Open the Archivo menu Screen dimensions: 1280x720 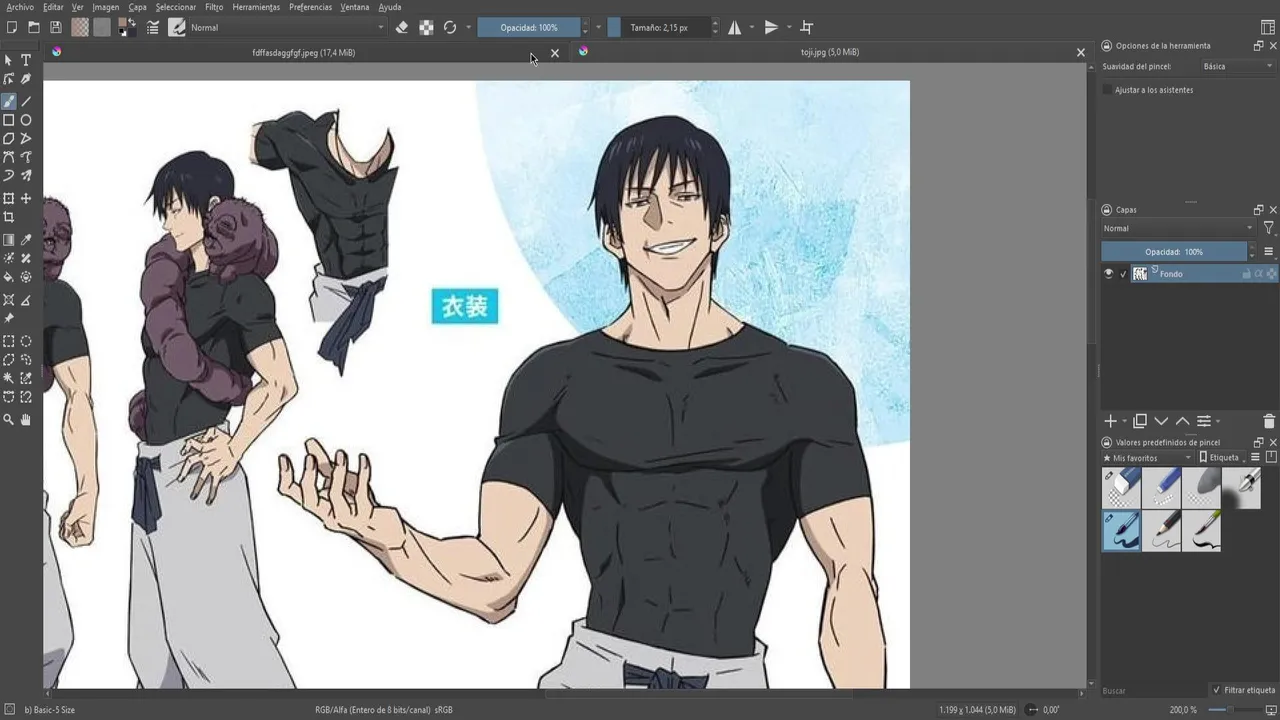(x=20, y=7)
